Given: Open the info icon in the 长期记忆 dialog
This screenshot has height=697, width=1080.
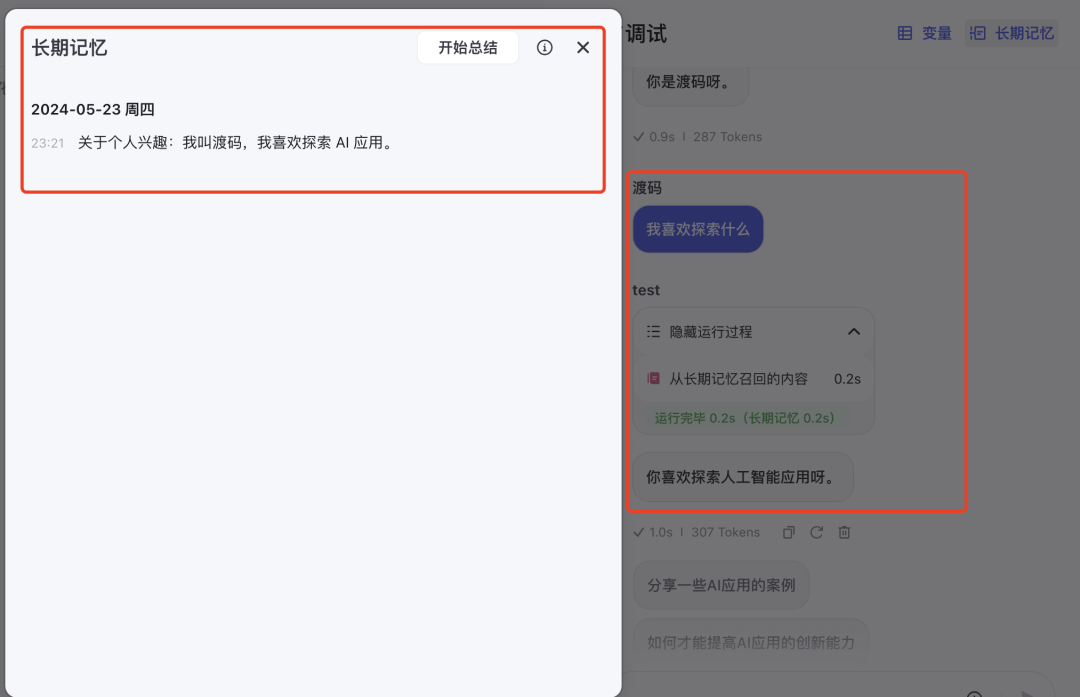Looking at the screenshot, I should pyautogui.click(x=544, y=47).
